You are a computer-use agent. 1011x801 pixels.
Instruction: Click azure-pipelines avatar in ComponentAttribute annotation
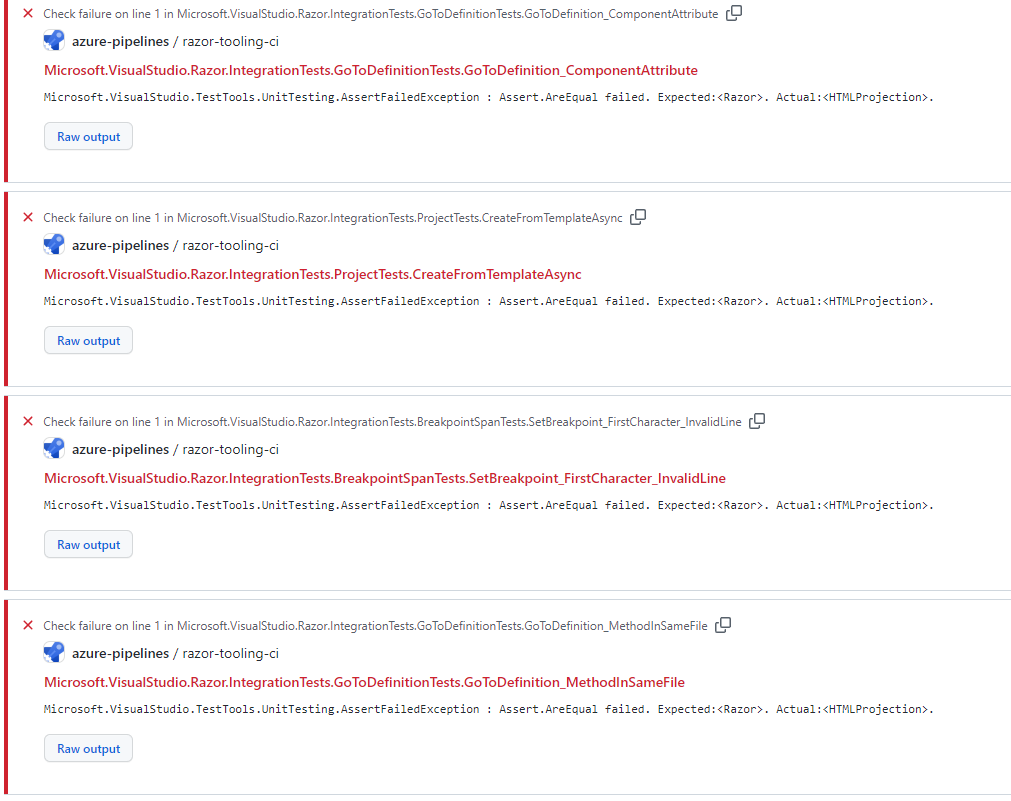pyautogui.click(x=54, y=41)
